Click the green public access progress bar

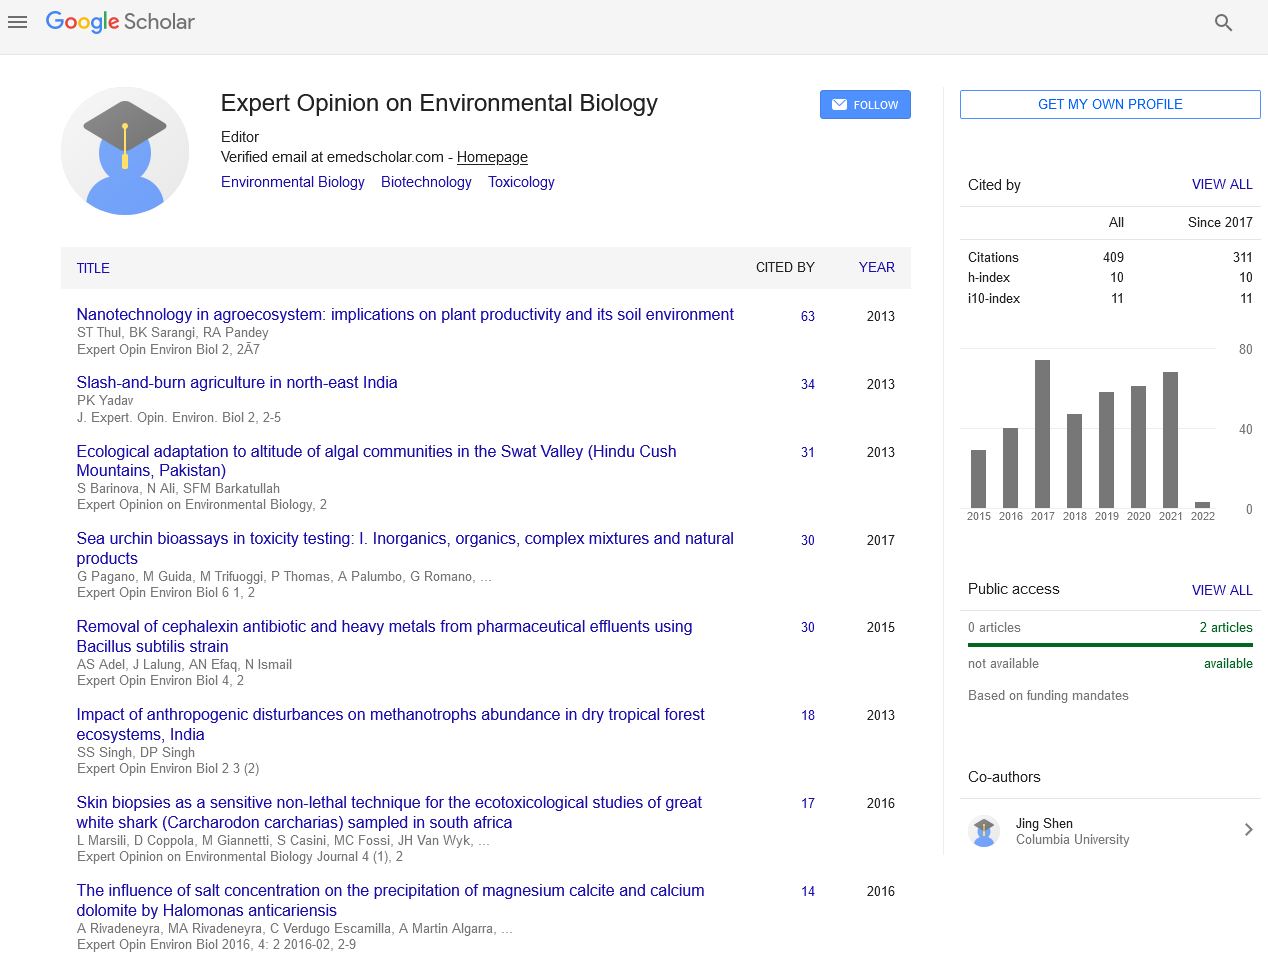pos(1110,645)
